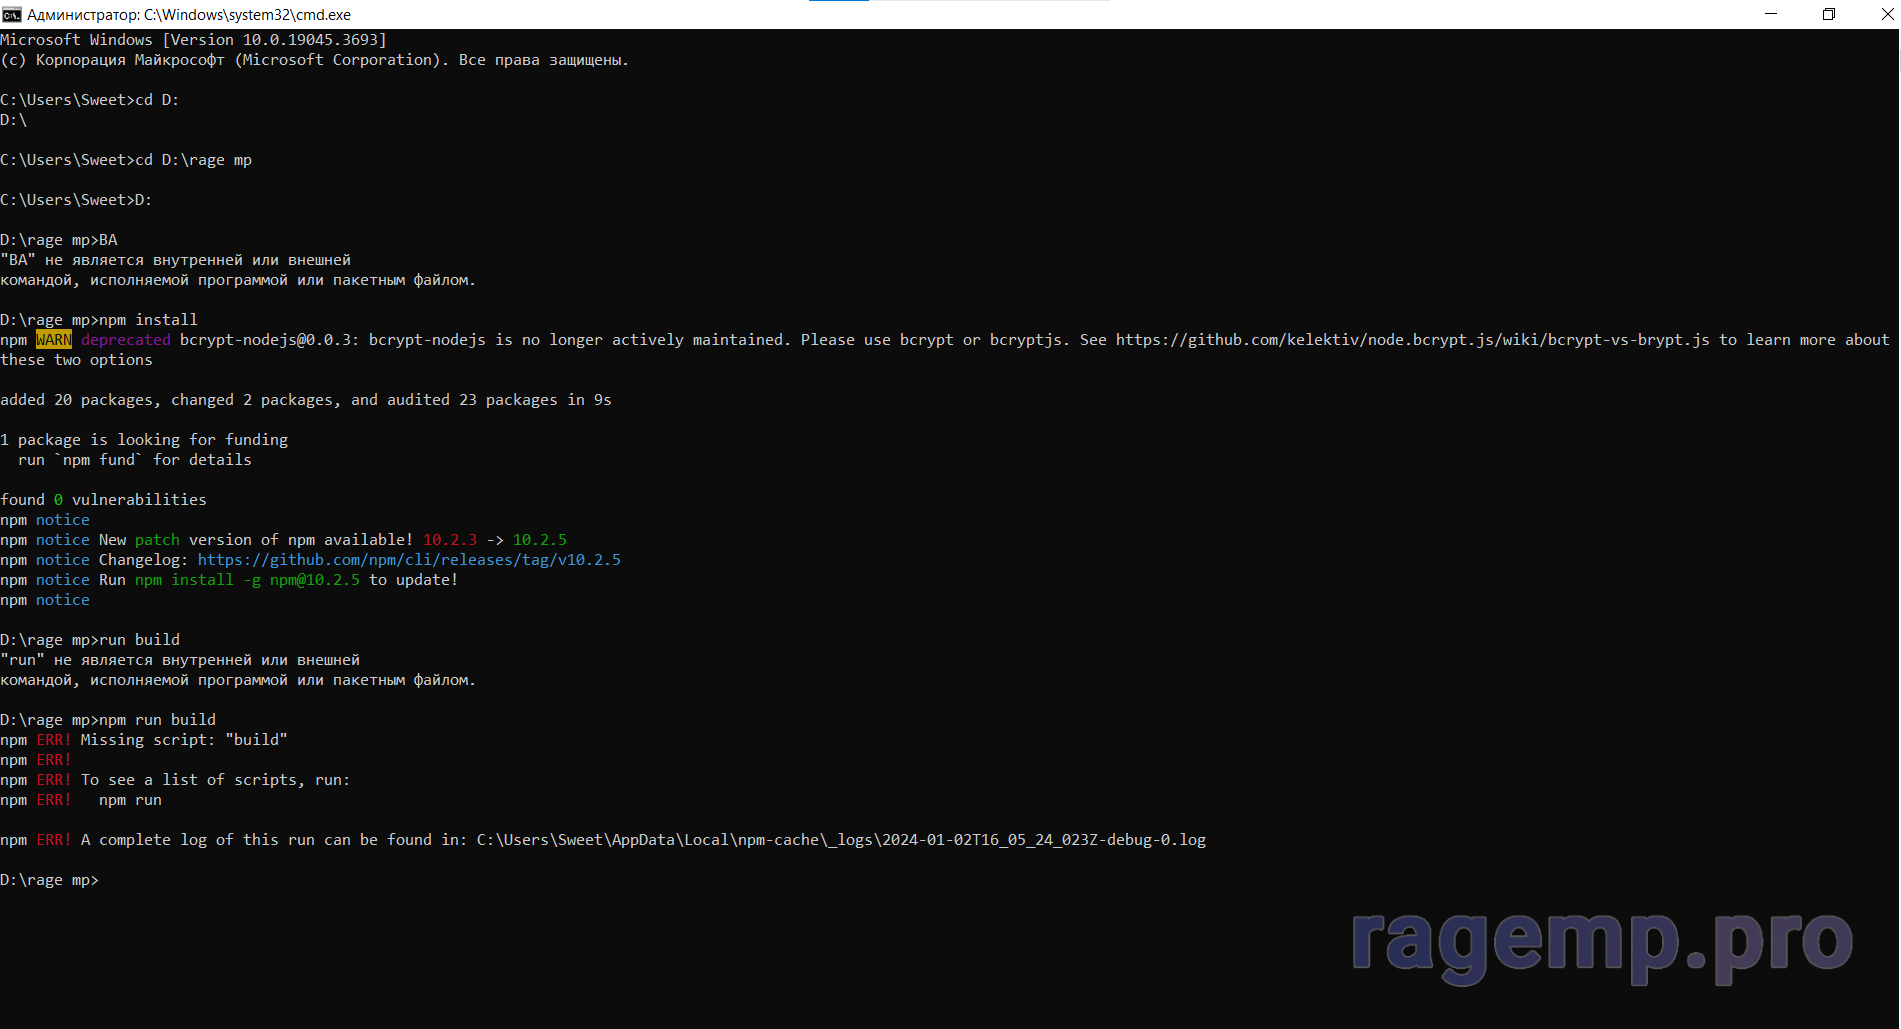This screenshot has width=1901, height=1029.
Task: Click the typed 'npm run build' command
Action: point(157,720)
